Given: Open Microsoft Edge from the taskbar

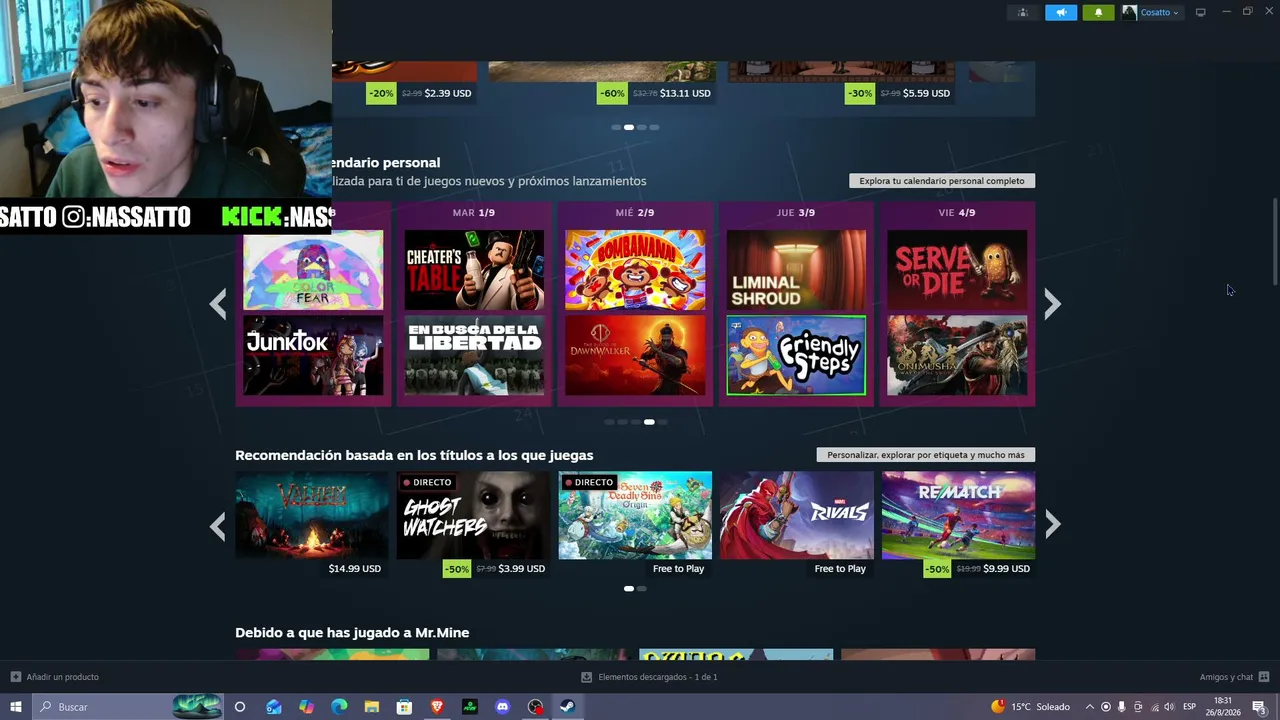Looking at the screenshot, I should [x=339, y=707].
